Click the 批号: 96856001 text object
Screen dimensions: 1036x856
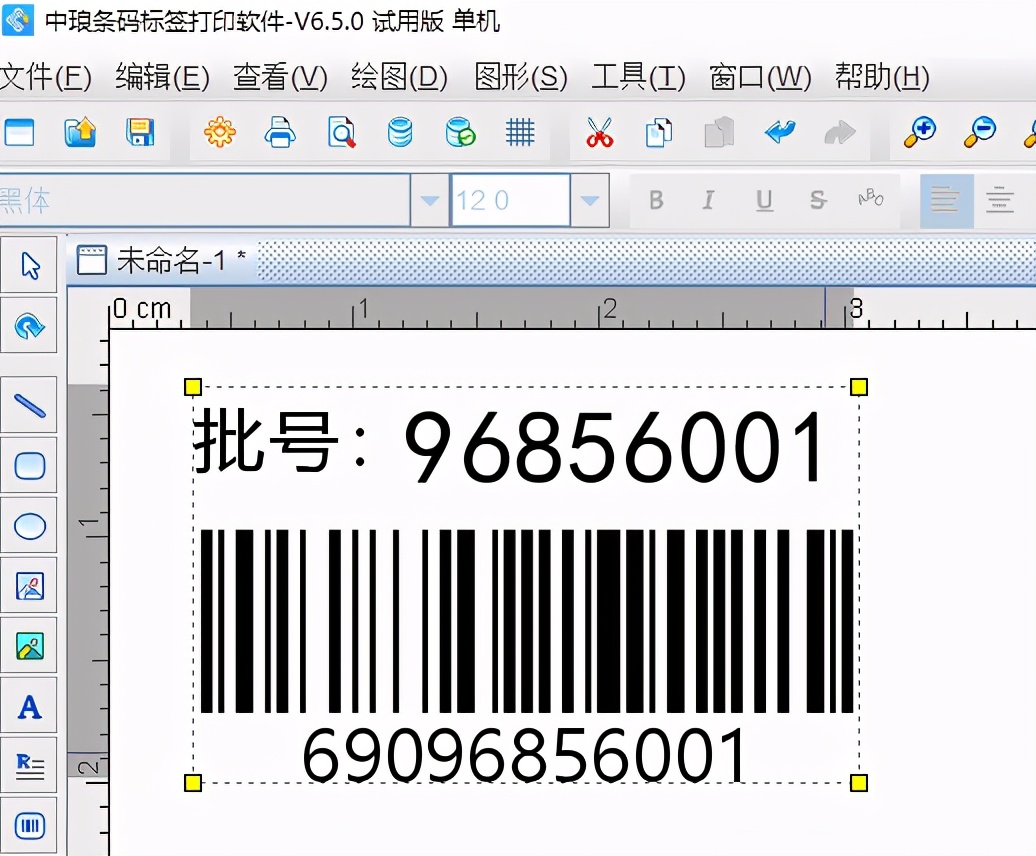[x=509, y=445]
